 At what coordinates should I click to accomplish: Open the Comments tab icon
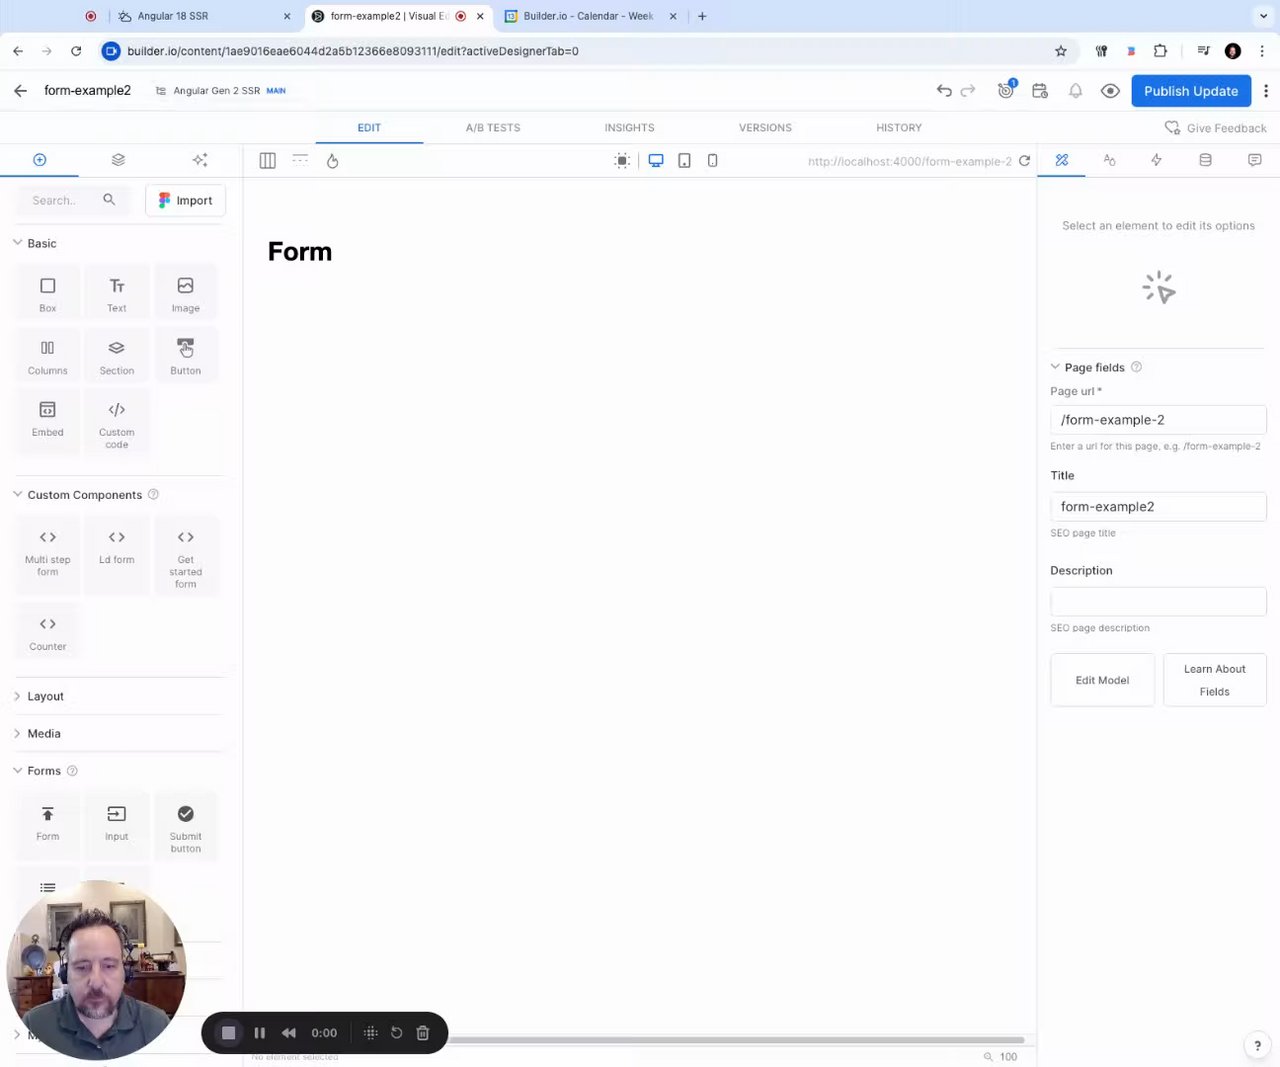click(x=1254, y=160)
